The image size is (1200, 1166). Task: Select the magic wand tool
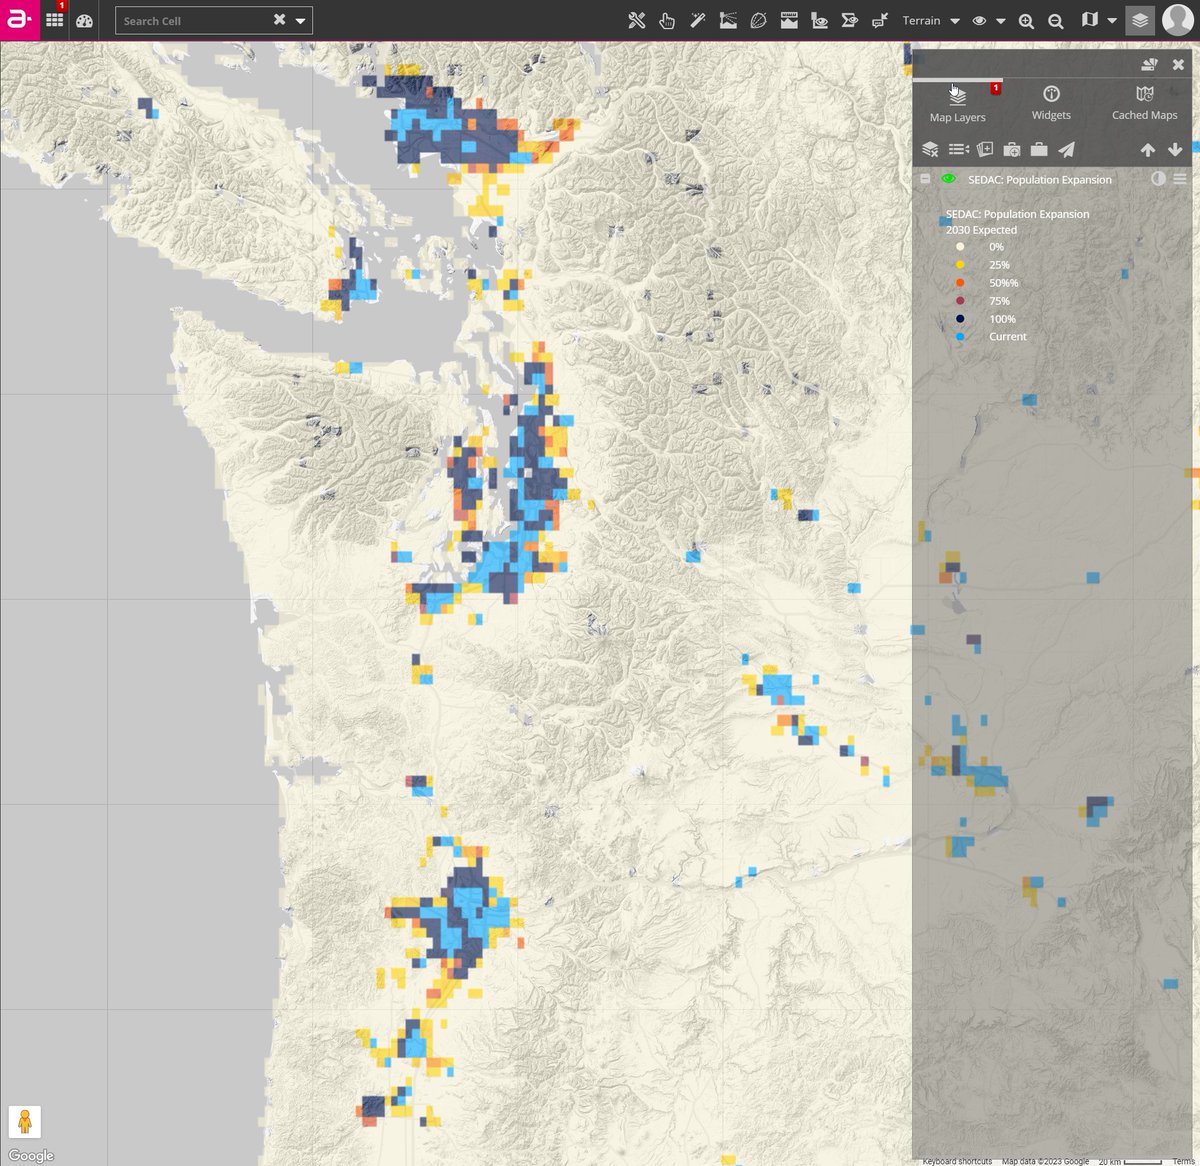click(x=698, y=20)
